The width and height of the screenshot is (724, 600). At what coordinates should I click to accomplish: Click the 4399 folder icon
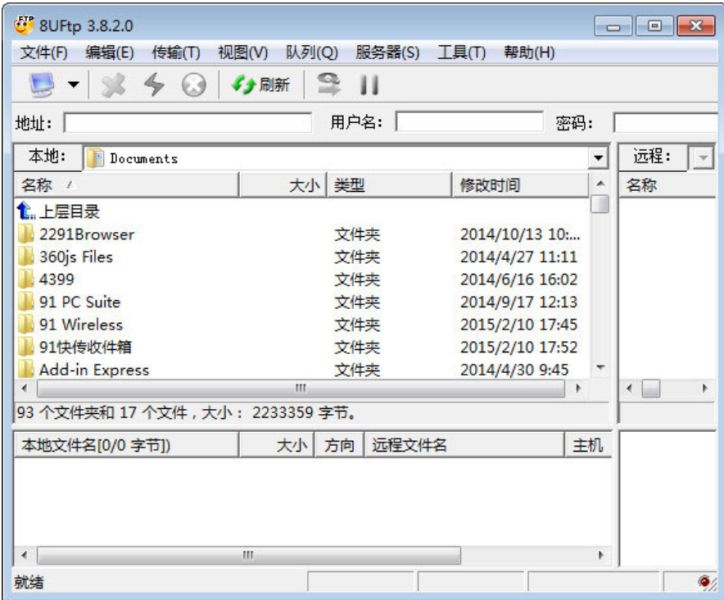pos(26,279)
